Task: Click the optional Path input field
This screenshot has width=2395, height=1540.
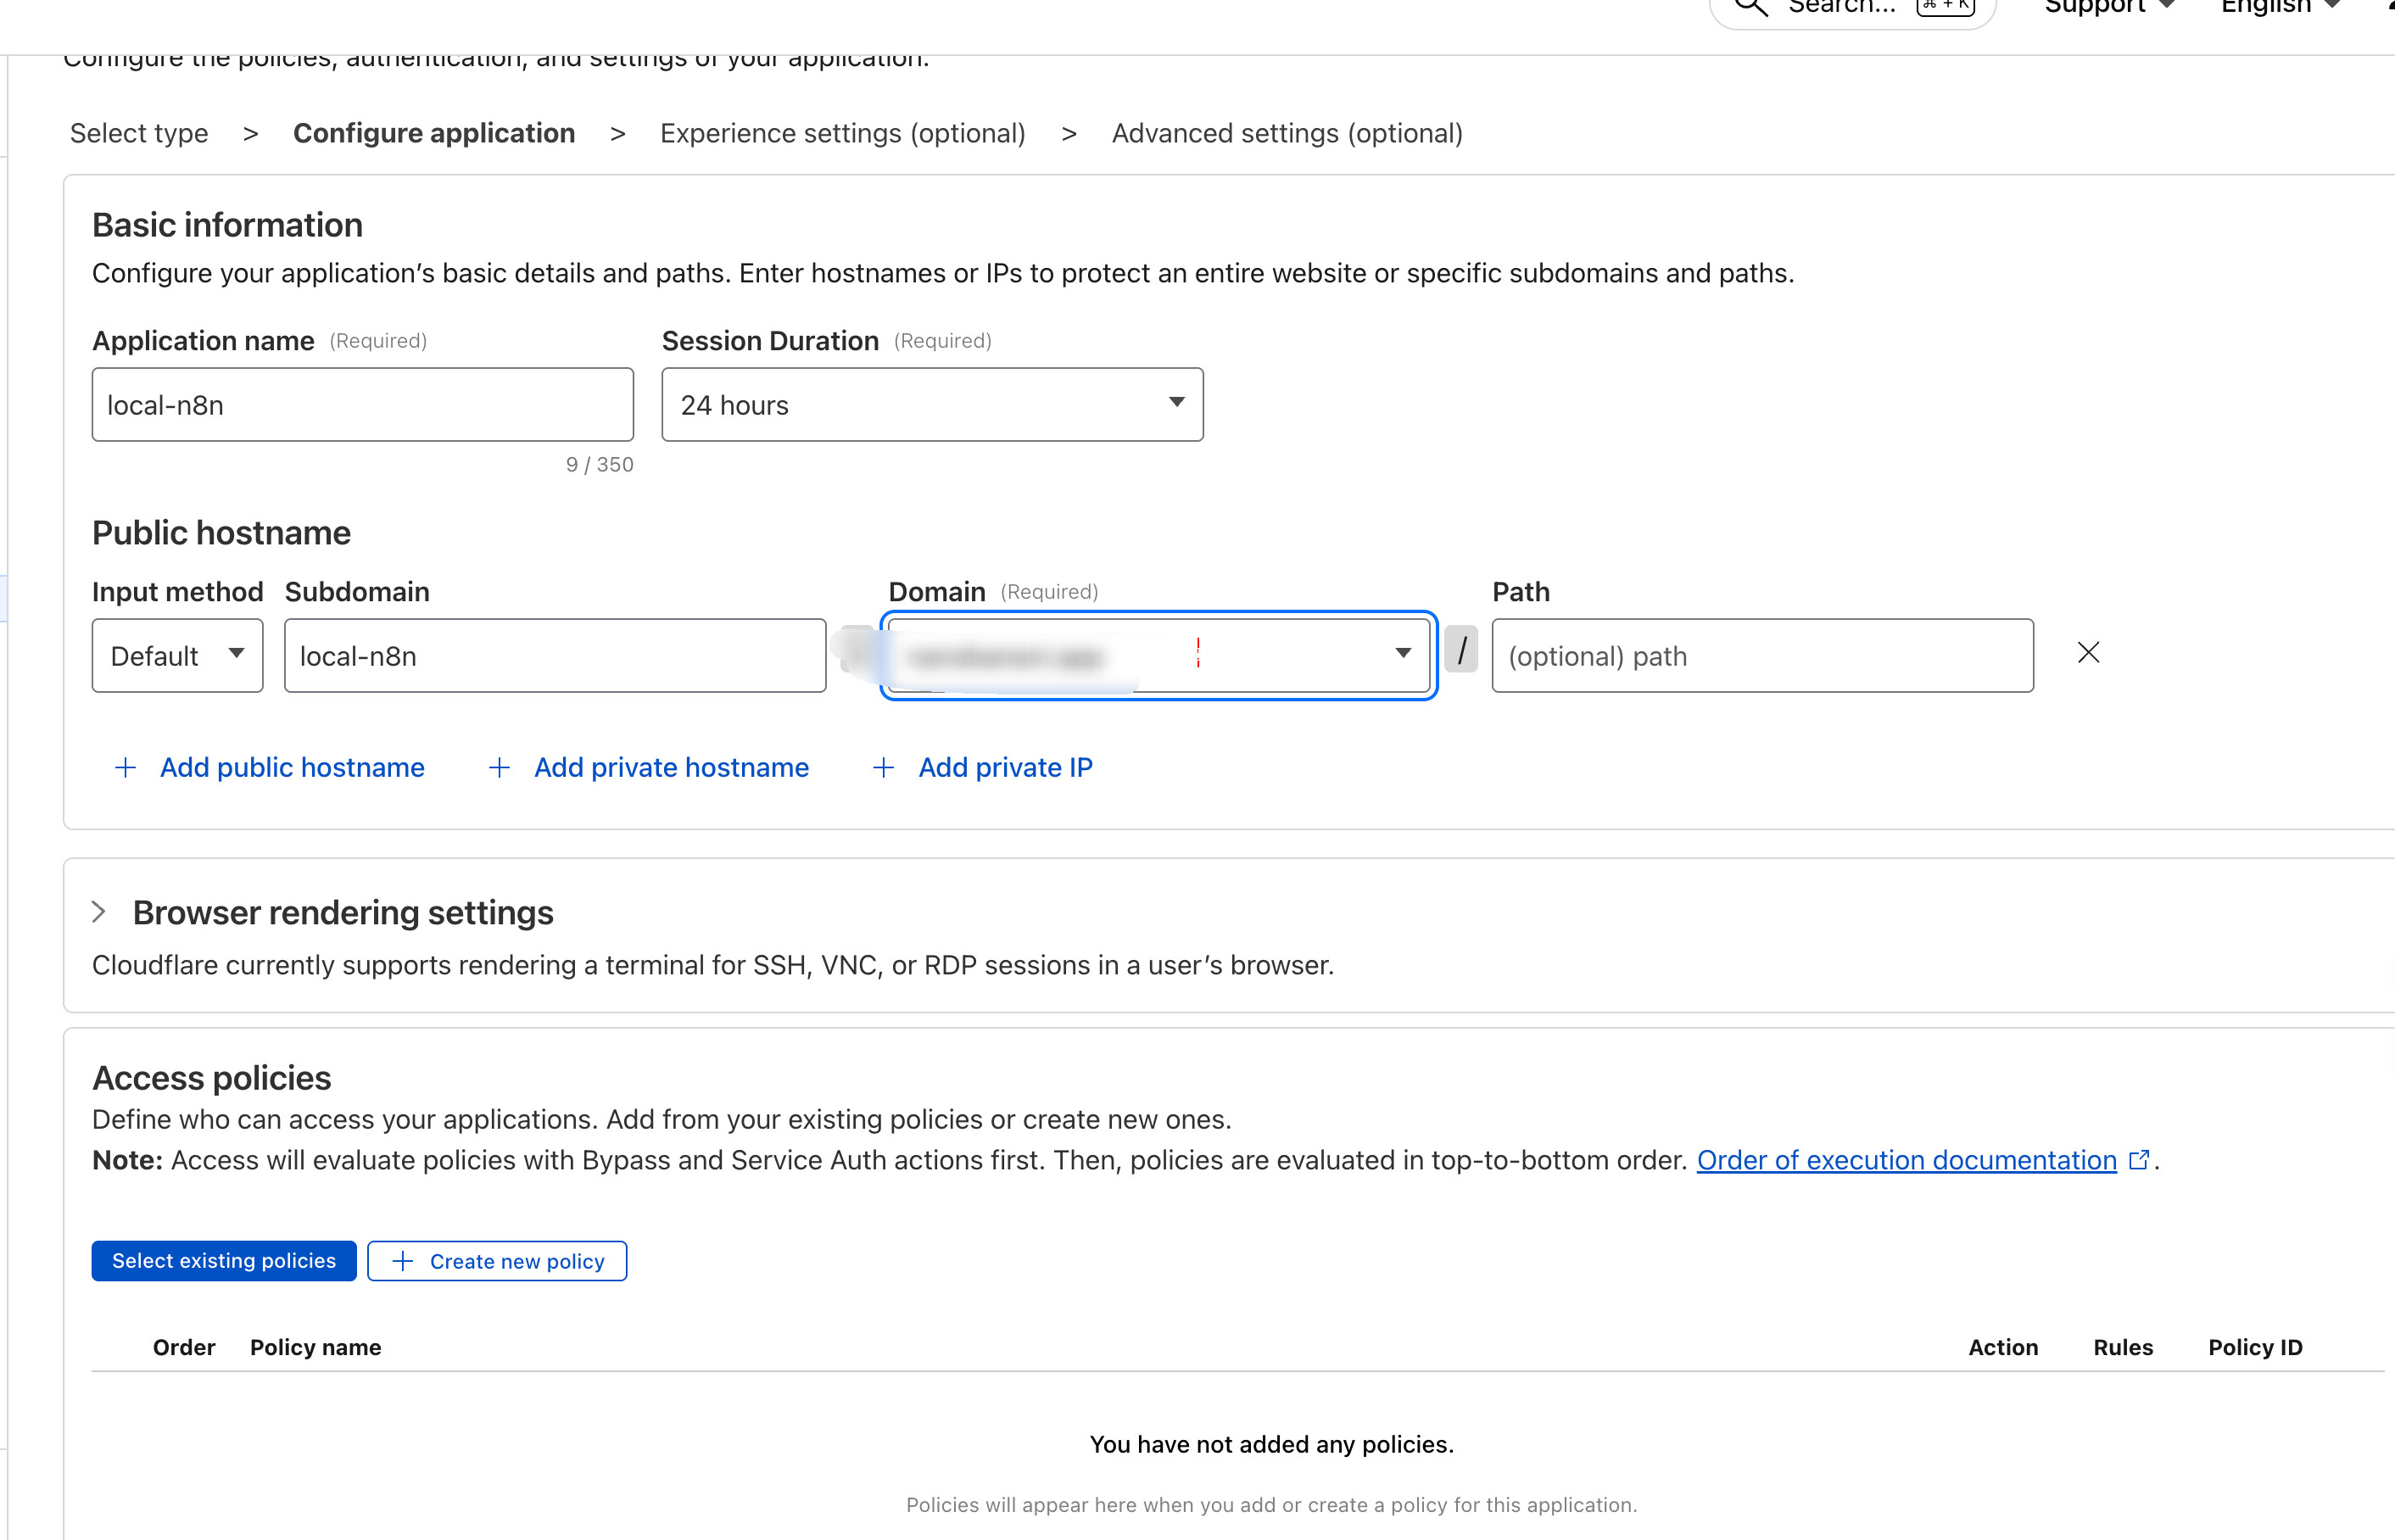Action: tap(1761, 656)
